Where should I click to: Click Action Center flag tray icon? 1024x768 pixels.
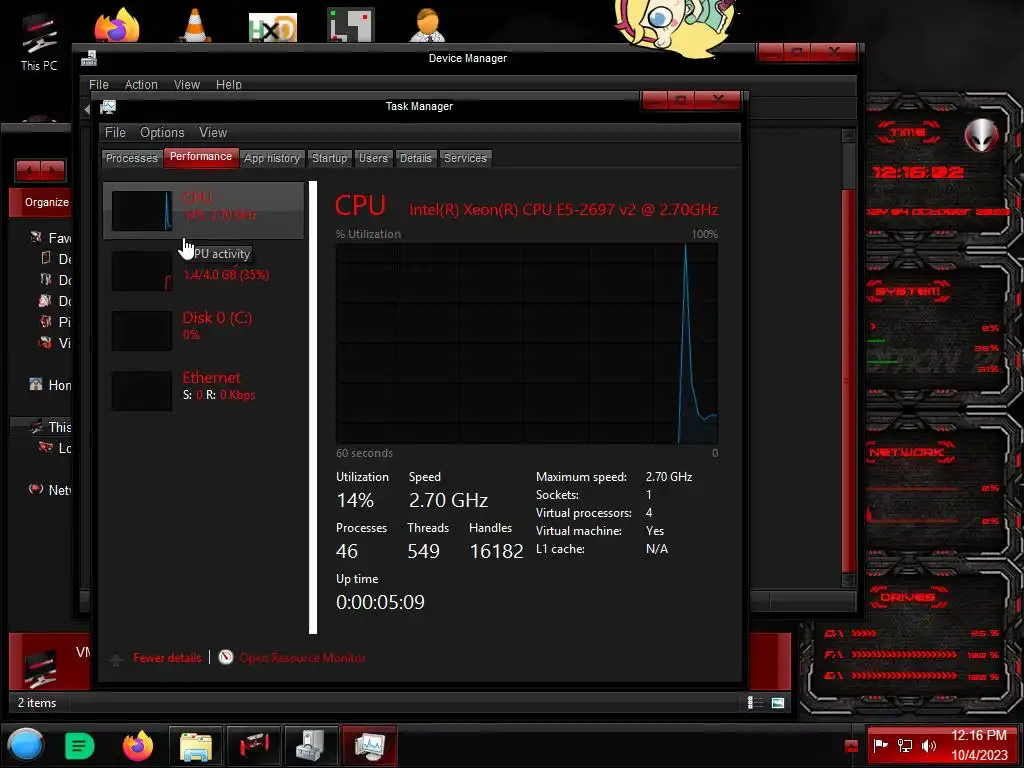(881, 745)
